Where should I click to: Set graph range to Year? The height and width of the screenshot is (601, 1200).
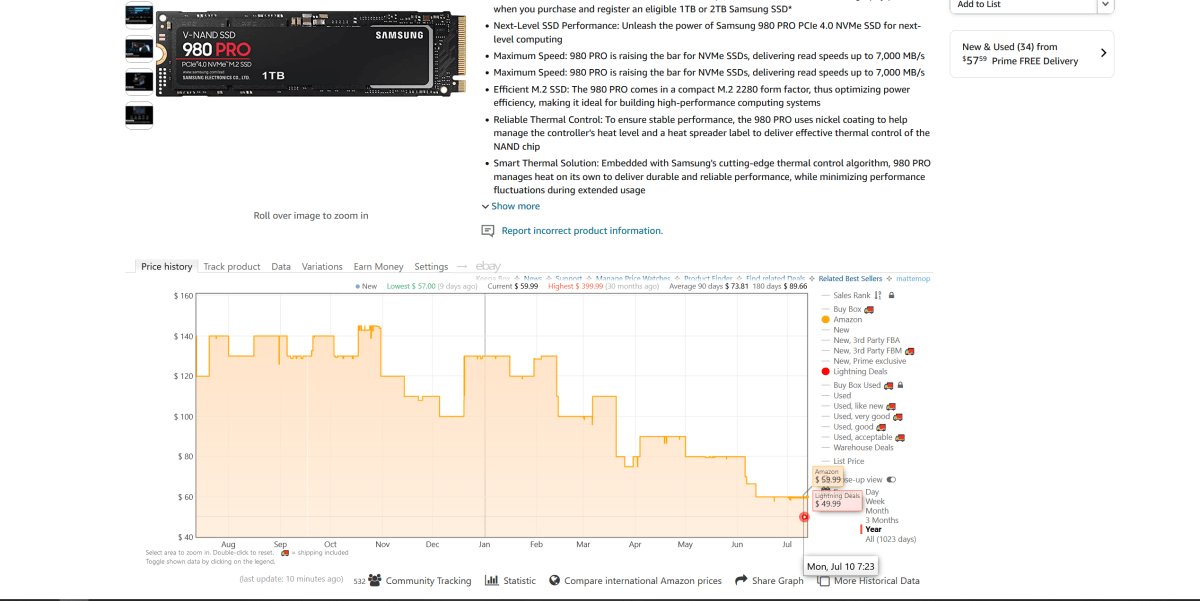[x=873, y=529]
